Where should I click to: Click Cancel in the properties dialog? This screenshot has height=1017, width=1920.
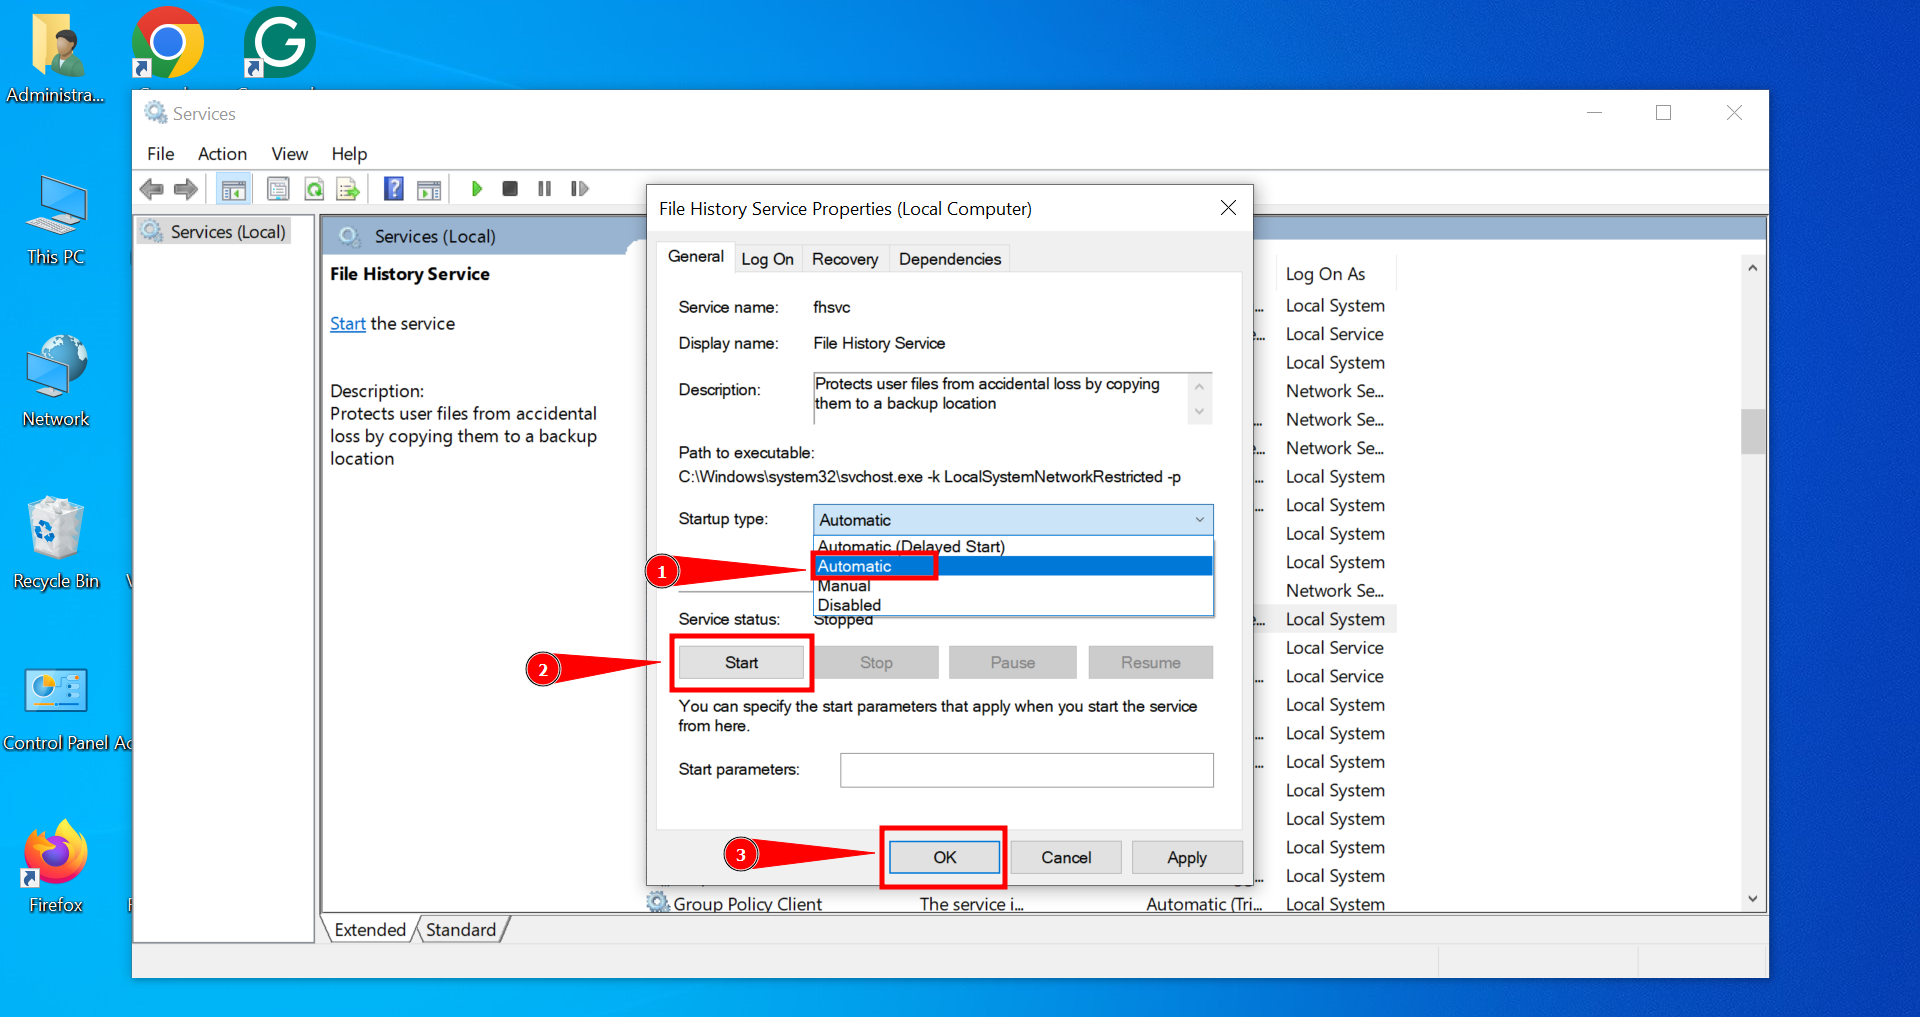pyautogui.click(x=1066, y=858)
